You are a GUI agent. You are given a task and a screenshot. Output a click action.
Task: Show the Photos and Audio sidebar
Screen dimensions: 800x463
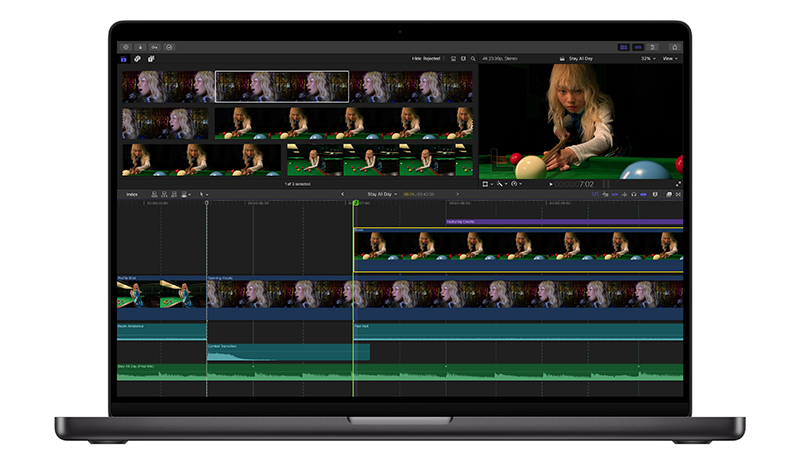pyautogui.click(x=138, y=59)
